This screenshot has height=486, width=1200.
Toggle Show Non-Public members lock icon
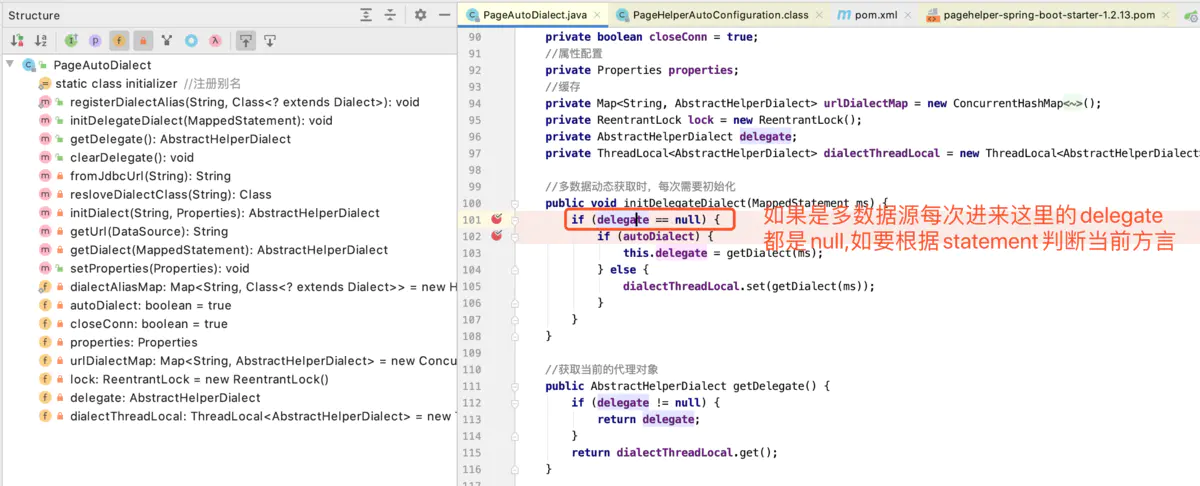coord(142,41)
